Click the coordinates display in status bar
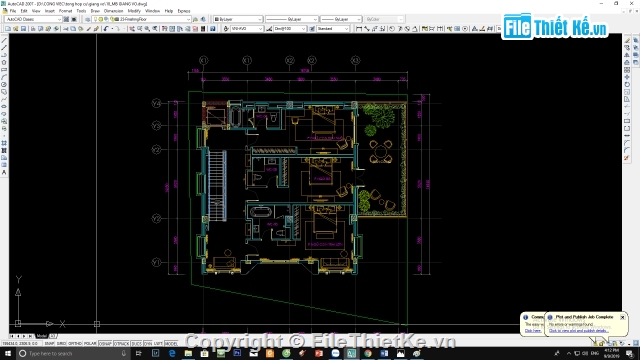 pos(21,344)
